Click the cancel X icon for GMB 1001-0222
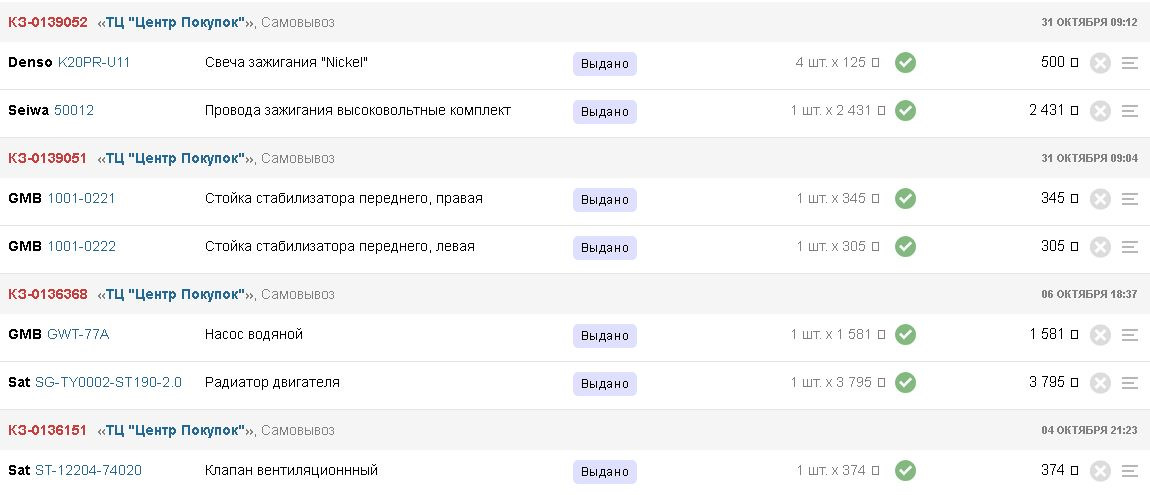 (x=1099, y=247)
